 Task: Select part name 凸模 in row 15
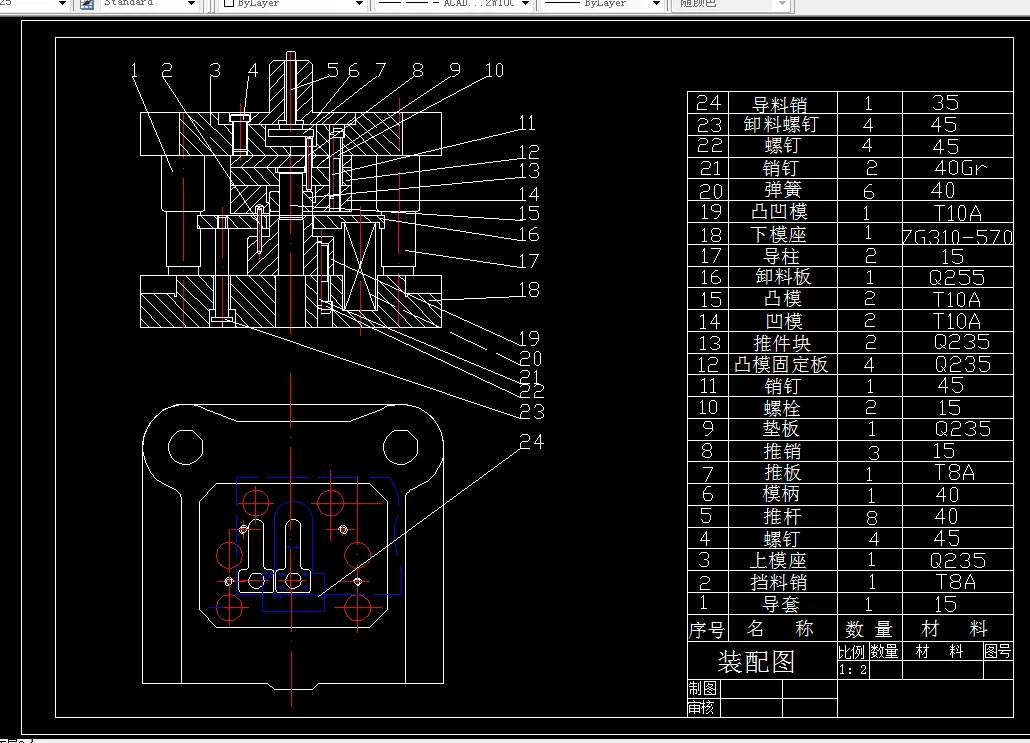pyautogui.click(x=783, y=299)
